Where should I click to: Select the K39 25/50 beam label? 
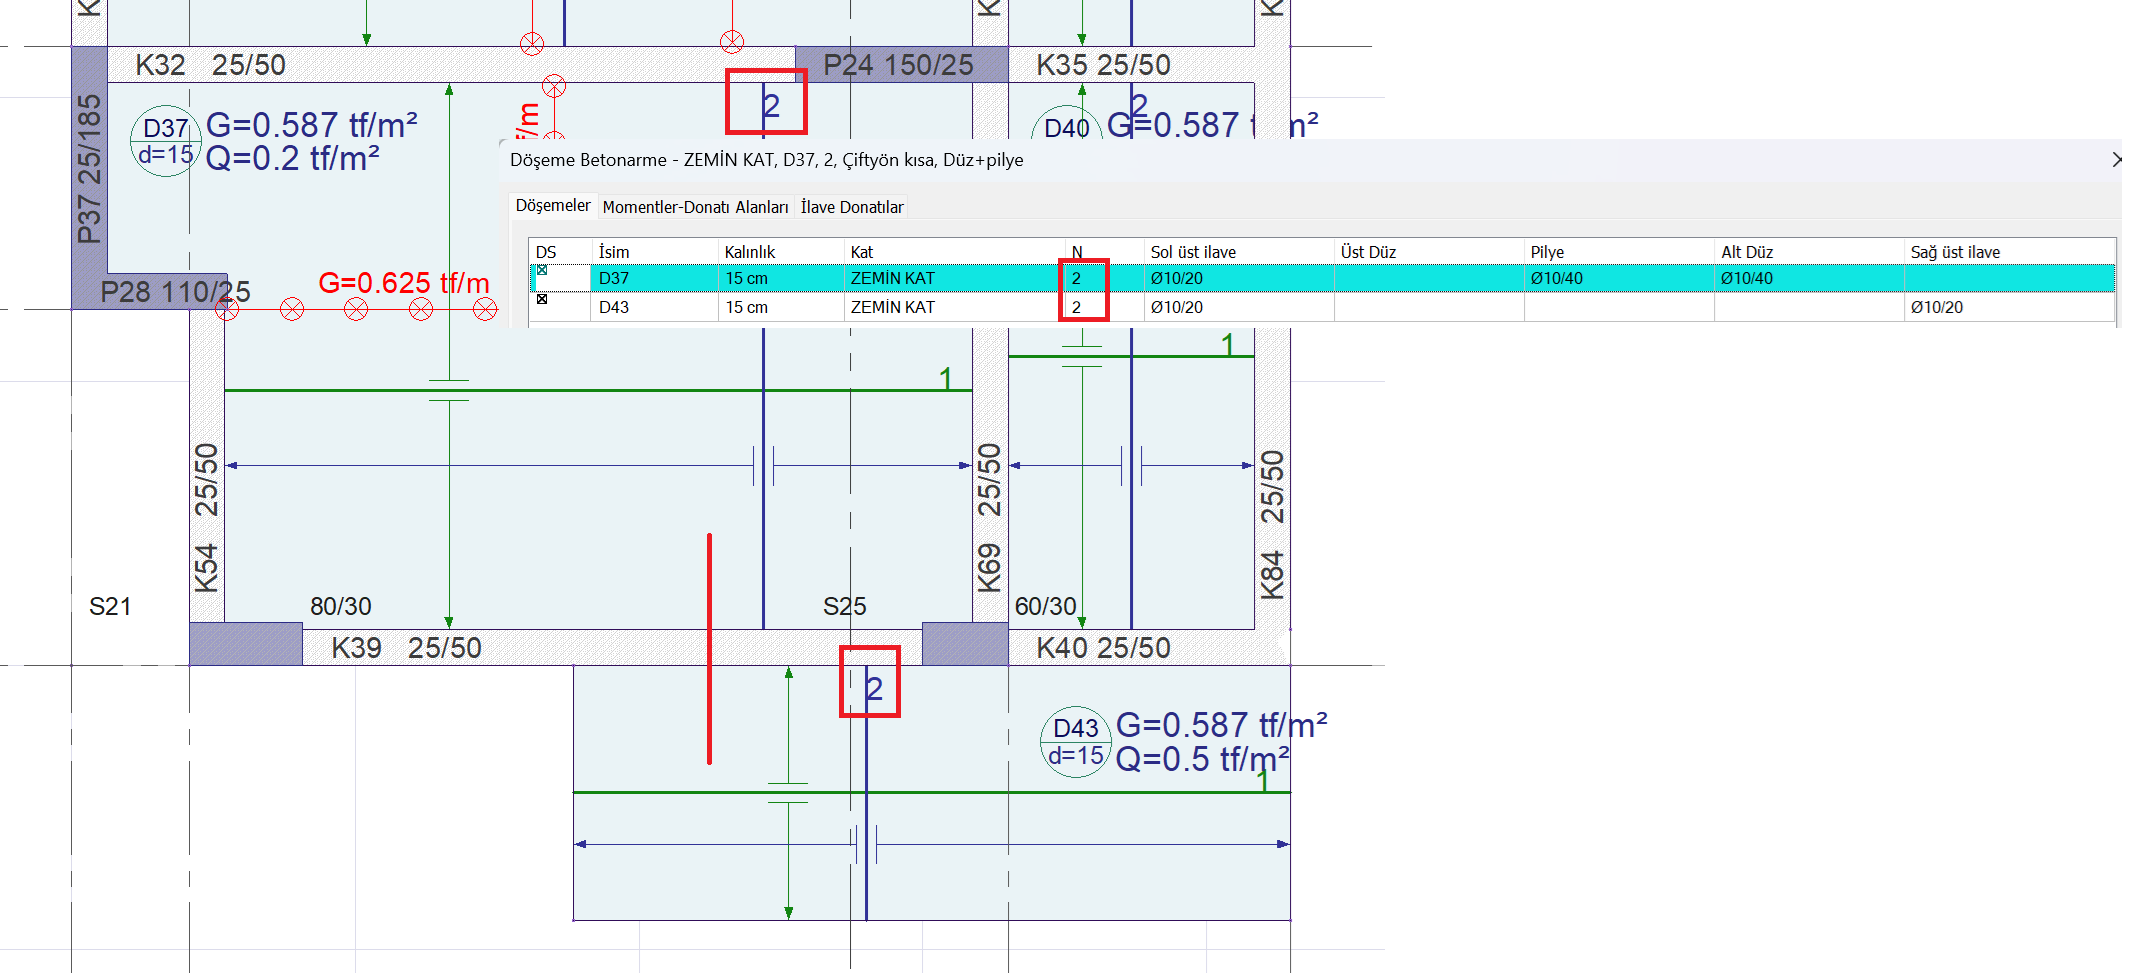(406, 648)
